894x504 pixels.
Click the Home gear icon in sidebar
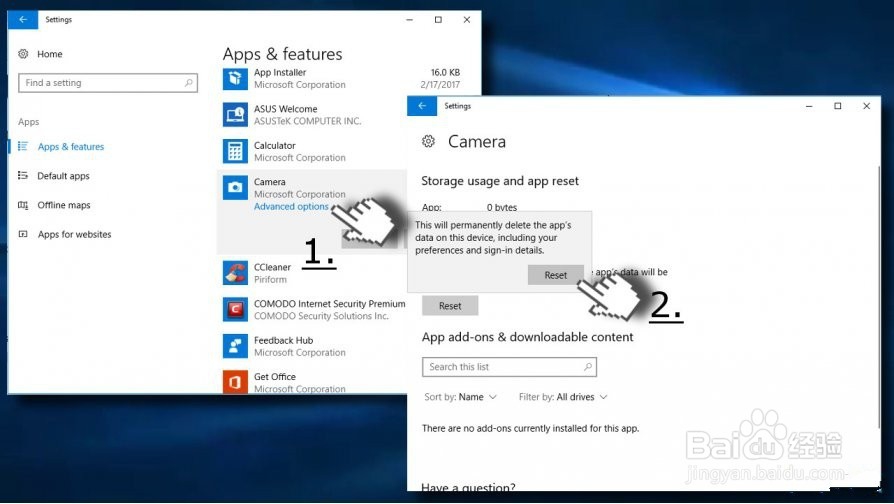tap(23, 54)
